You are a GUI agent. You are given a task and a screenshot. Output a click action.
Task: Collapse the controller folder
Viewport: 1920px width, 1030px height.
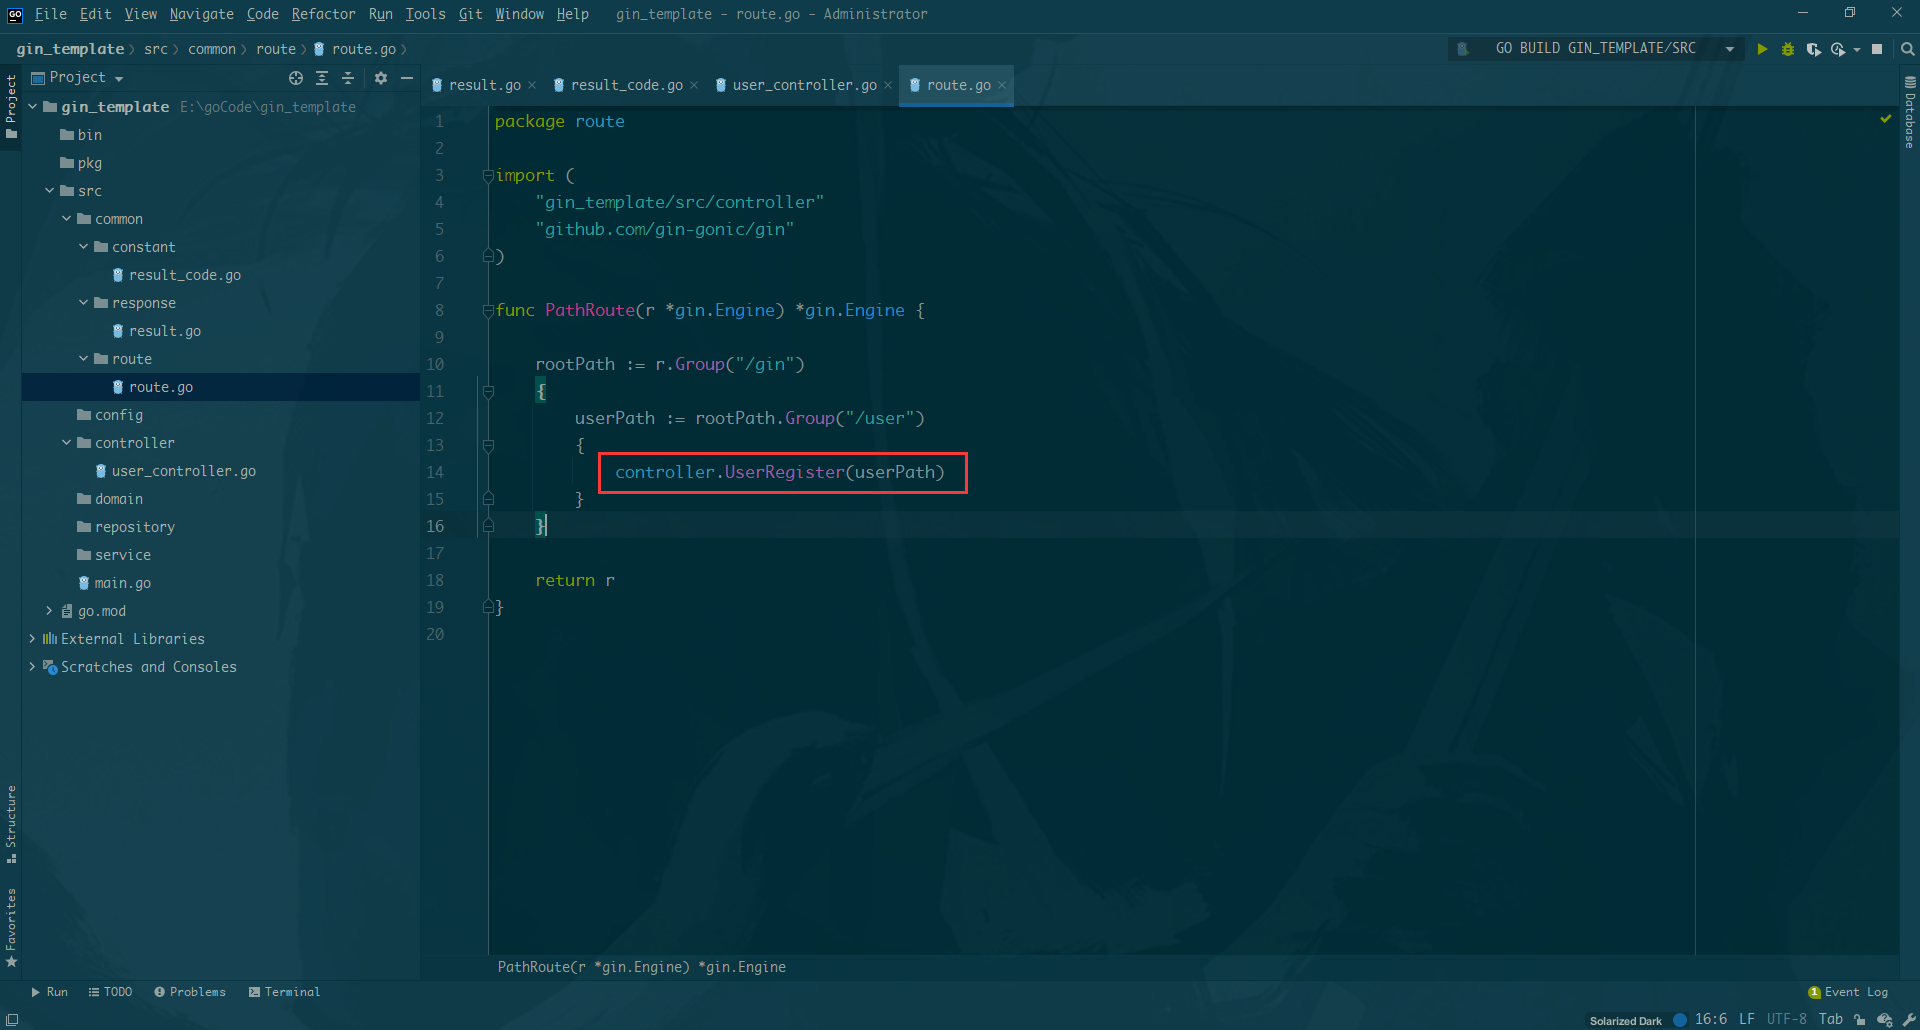[67, 442]
